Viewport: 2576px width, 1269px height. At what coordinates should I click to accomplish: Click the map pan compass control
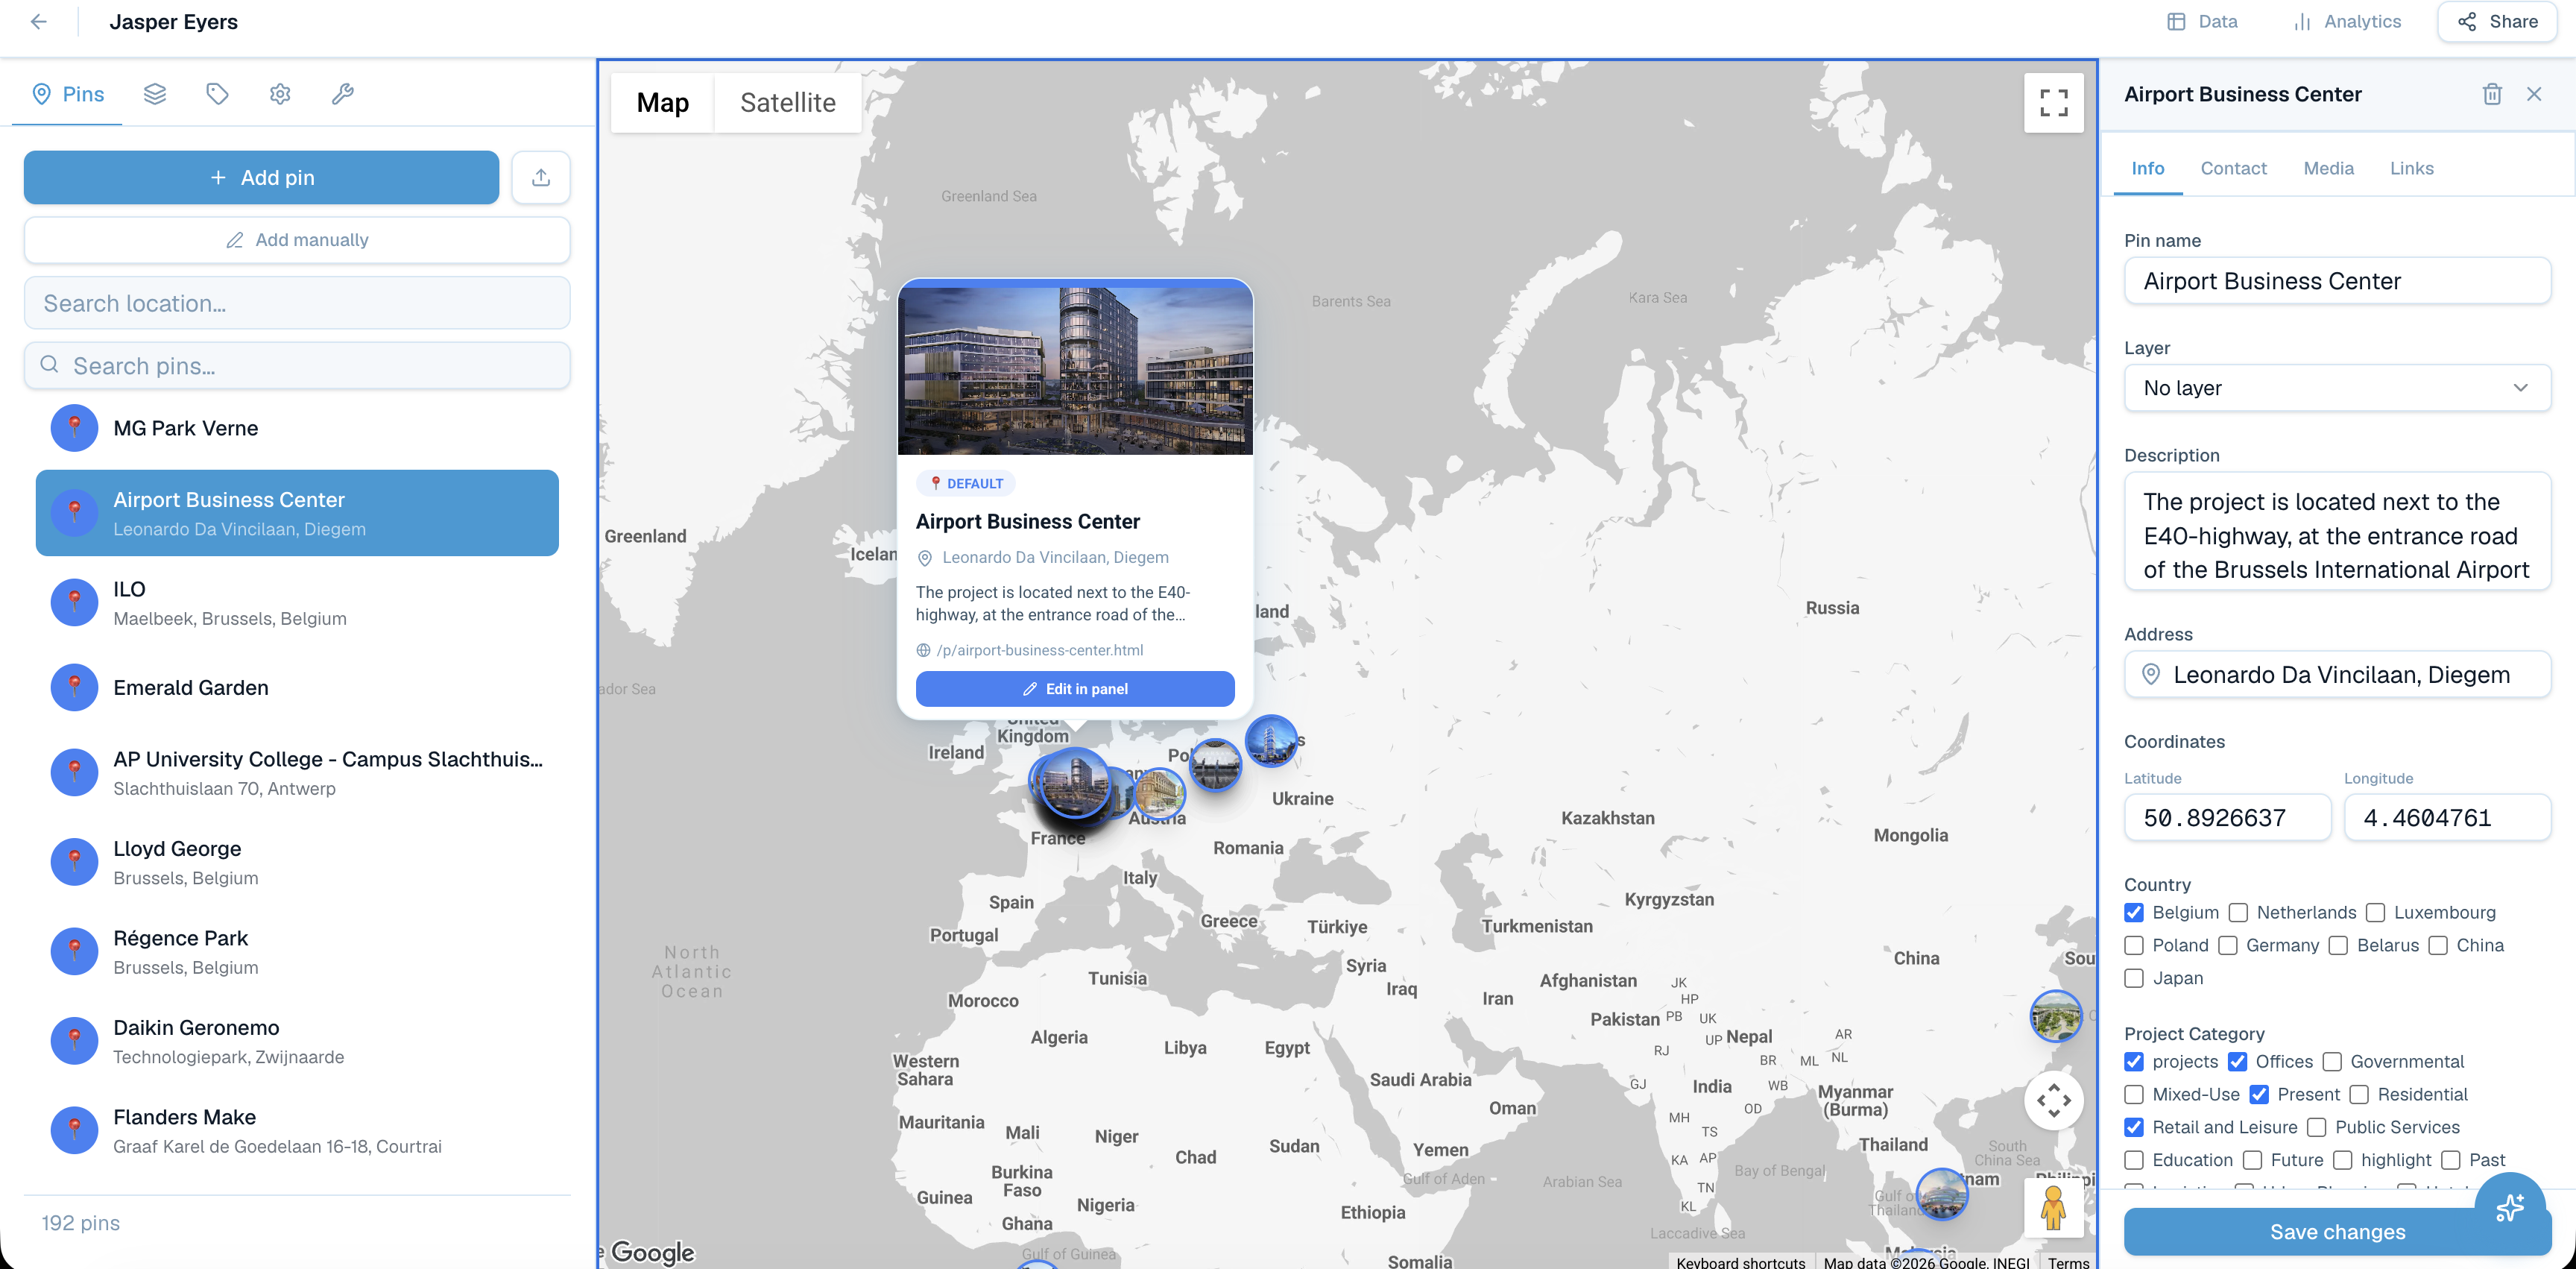tap(2053, 1101)
